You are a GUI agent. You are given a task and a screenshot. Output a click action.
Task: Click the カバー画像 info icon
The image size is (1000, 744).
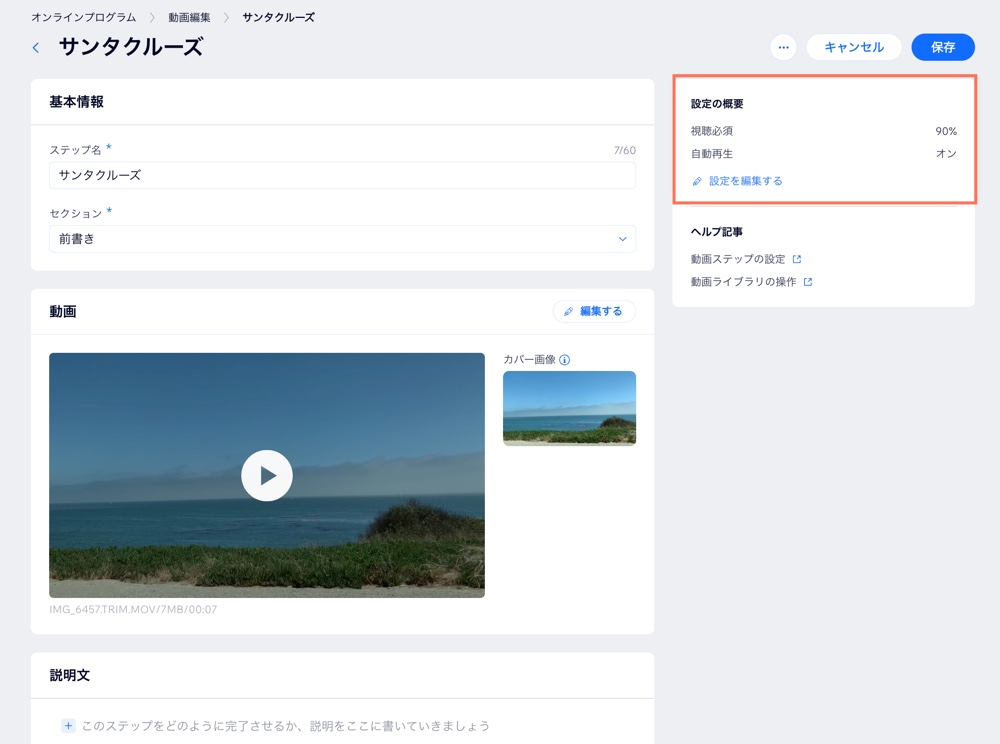point(564,360)
